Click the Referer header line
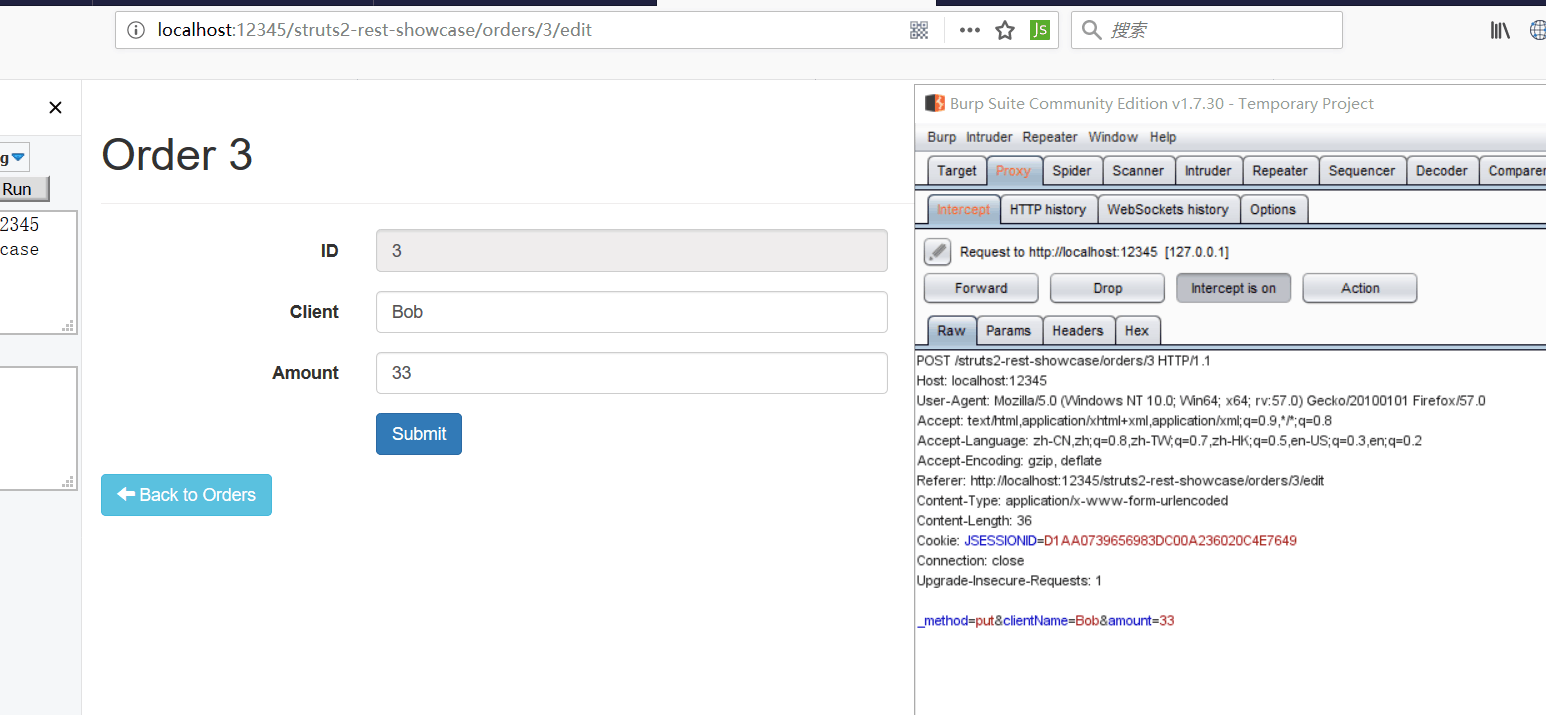1546x715 pixels. 1121,481
